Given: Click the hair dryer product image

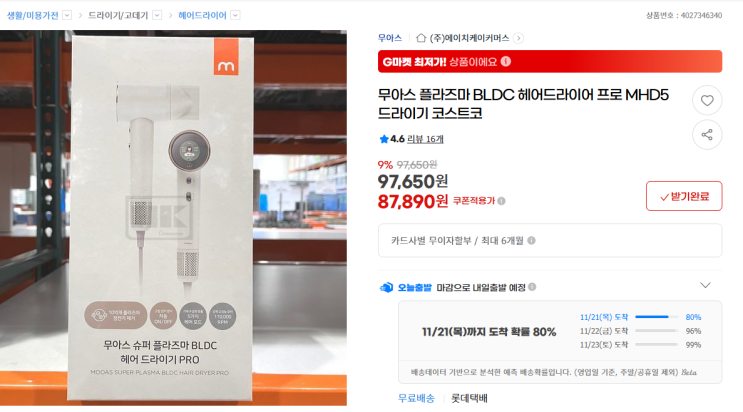Looking at the screenshot, I should tap(173, 218).
